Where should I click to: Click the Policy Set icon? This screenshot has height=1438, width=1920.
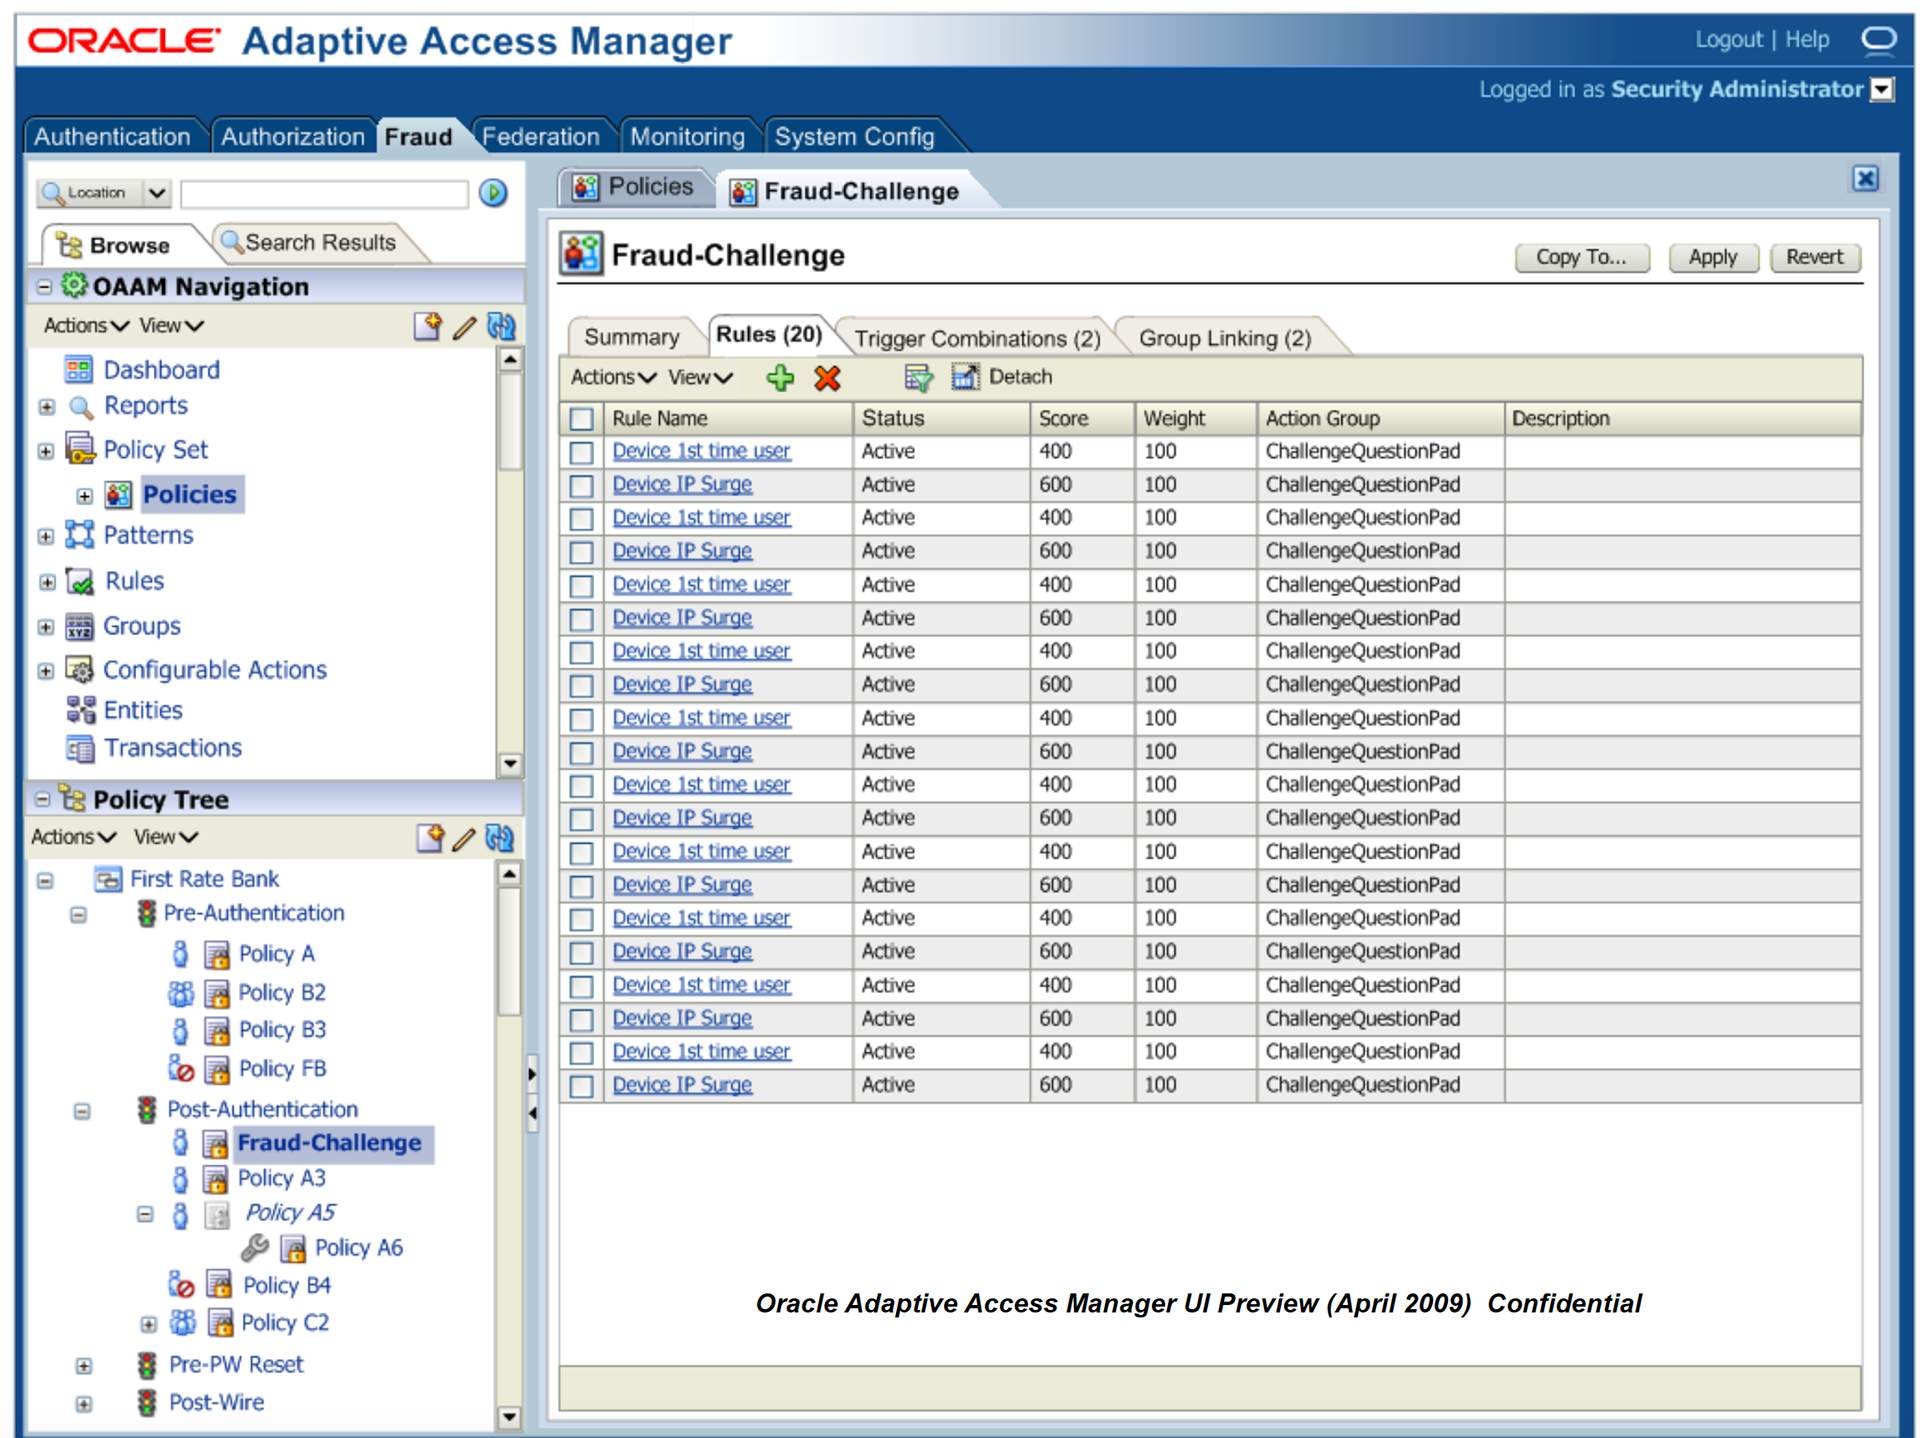[x=80, y=449]
